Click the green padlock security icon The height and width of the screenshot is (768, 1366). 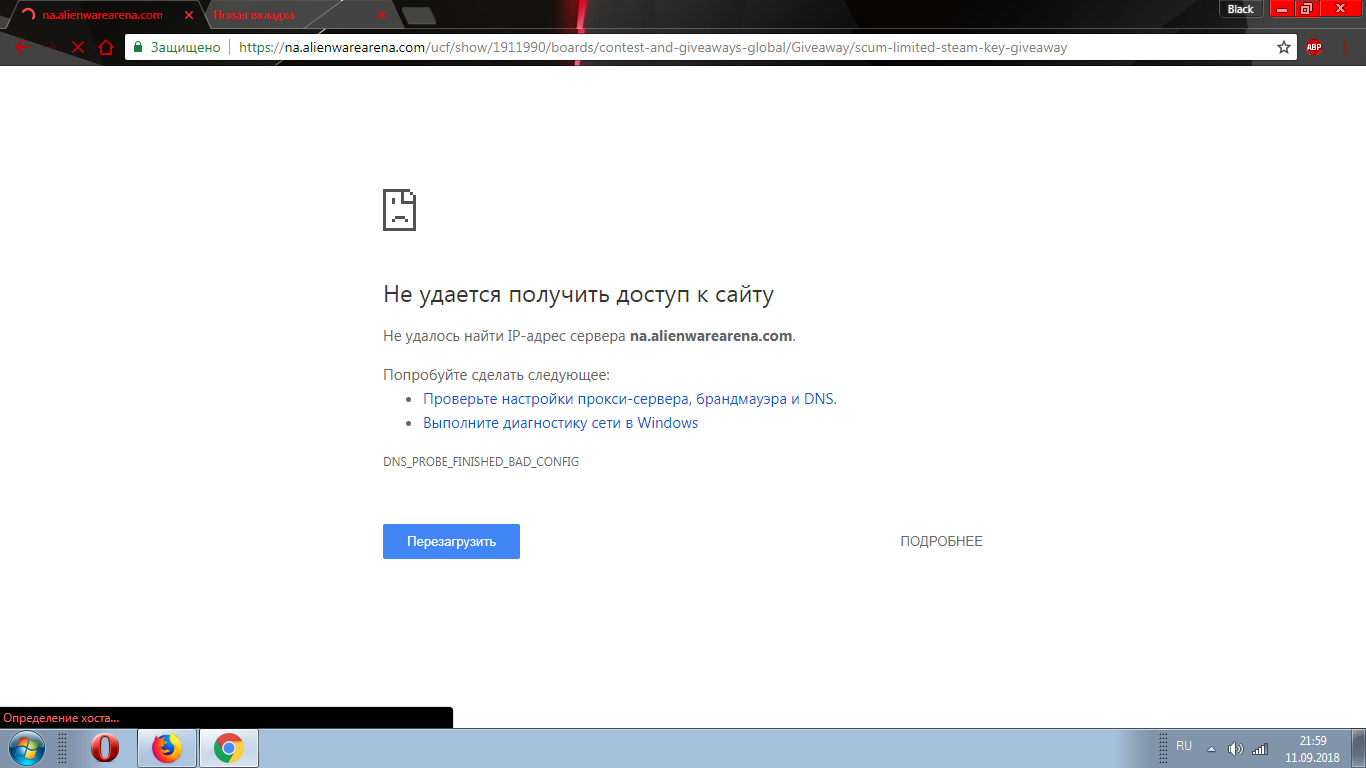click(x=138, y=47)
